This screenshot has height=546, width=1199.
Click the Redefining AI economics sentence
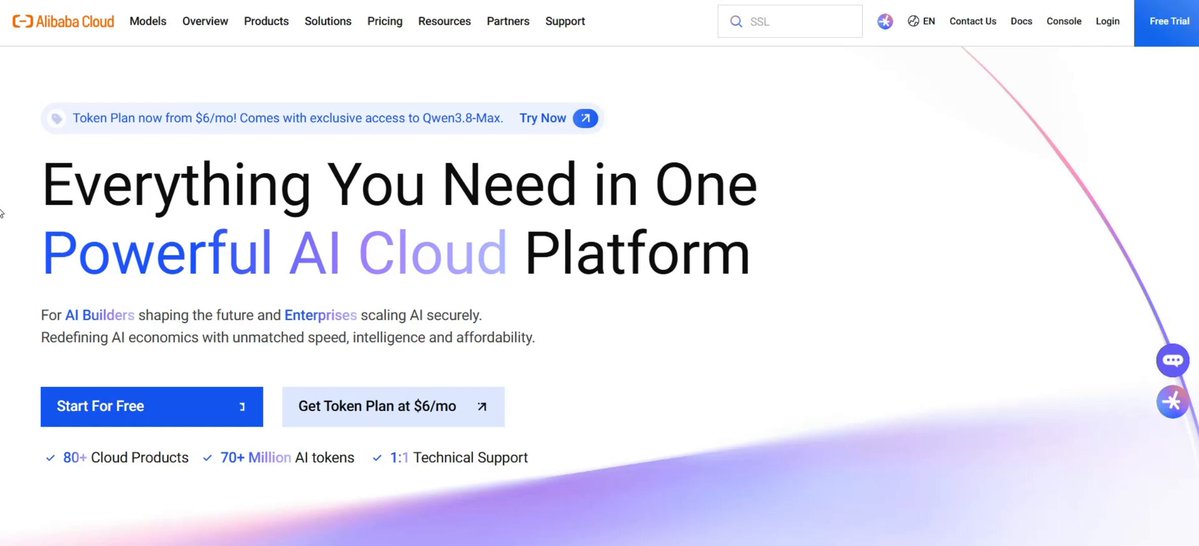point(288,338)
